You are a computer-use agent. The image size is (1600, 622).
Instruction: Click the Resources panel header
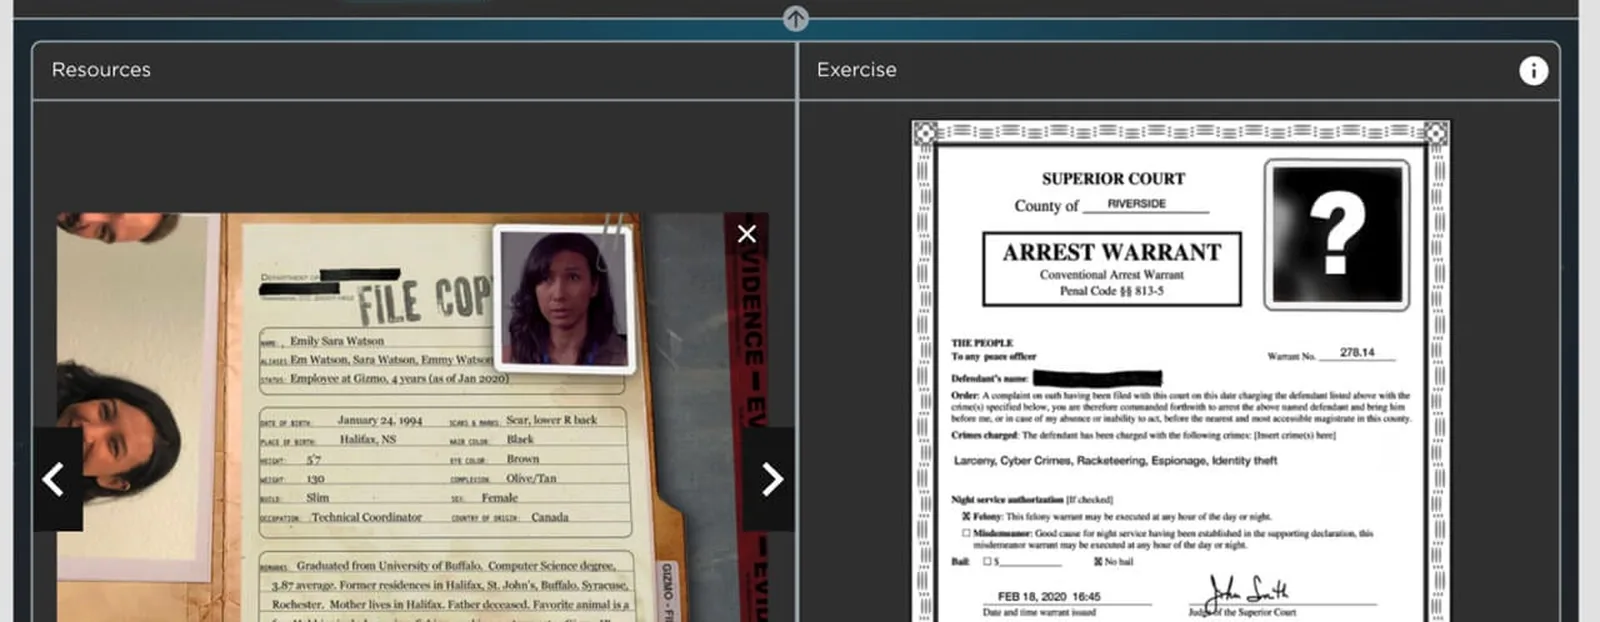414,70
